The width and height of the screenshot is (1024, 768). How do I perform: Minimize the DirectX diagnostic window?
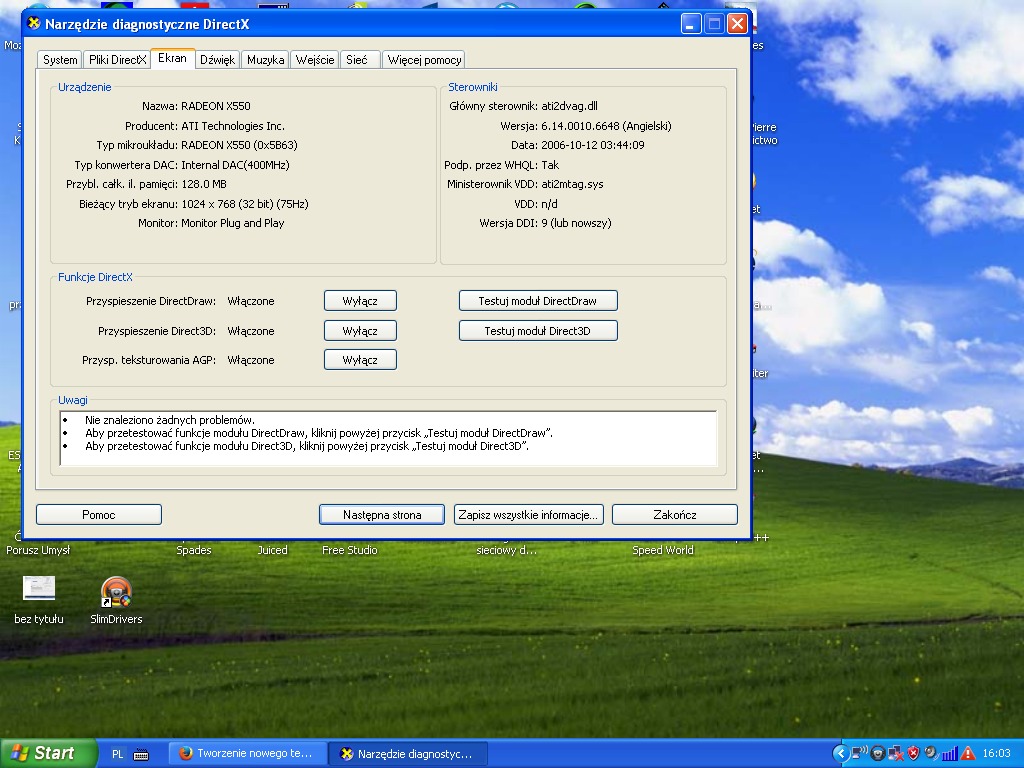(x=691, y=24)
